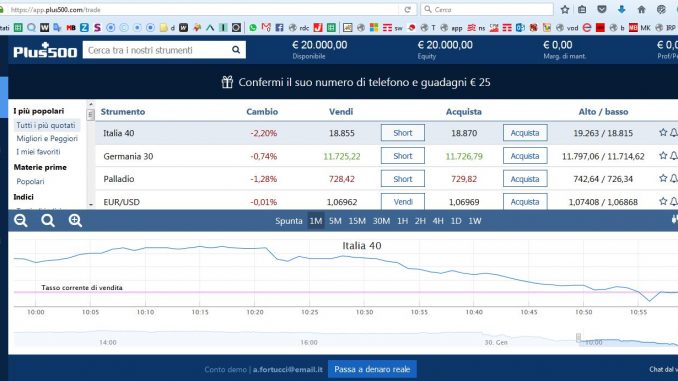Open the Microsoft logo bookmark
Screen dimensions: 678x381
(x=374, y=28)
